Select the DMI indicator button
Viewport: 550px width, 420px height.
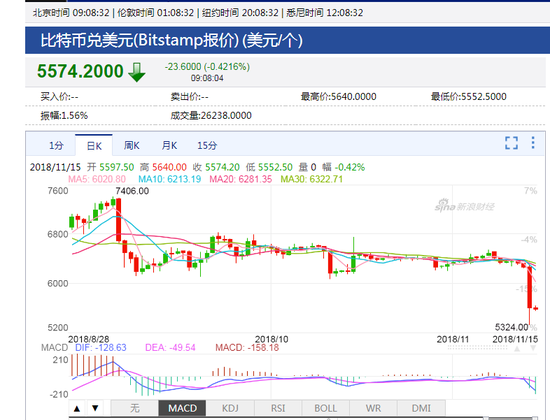click(421, 408)
